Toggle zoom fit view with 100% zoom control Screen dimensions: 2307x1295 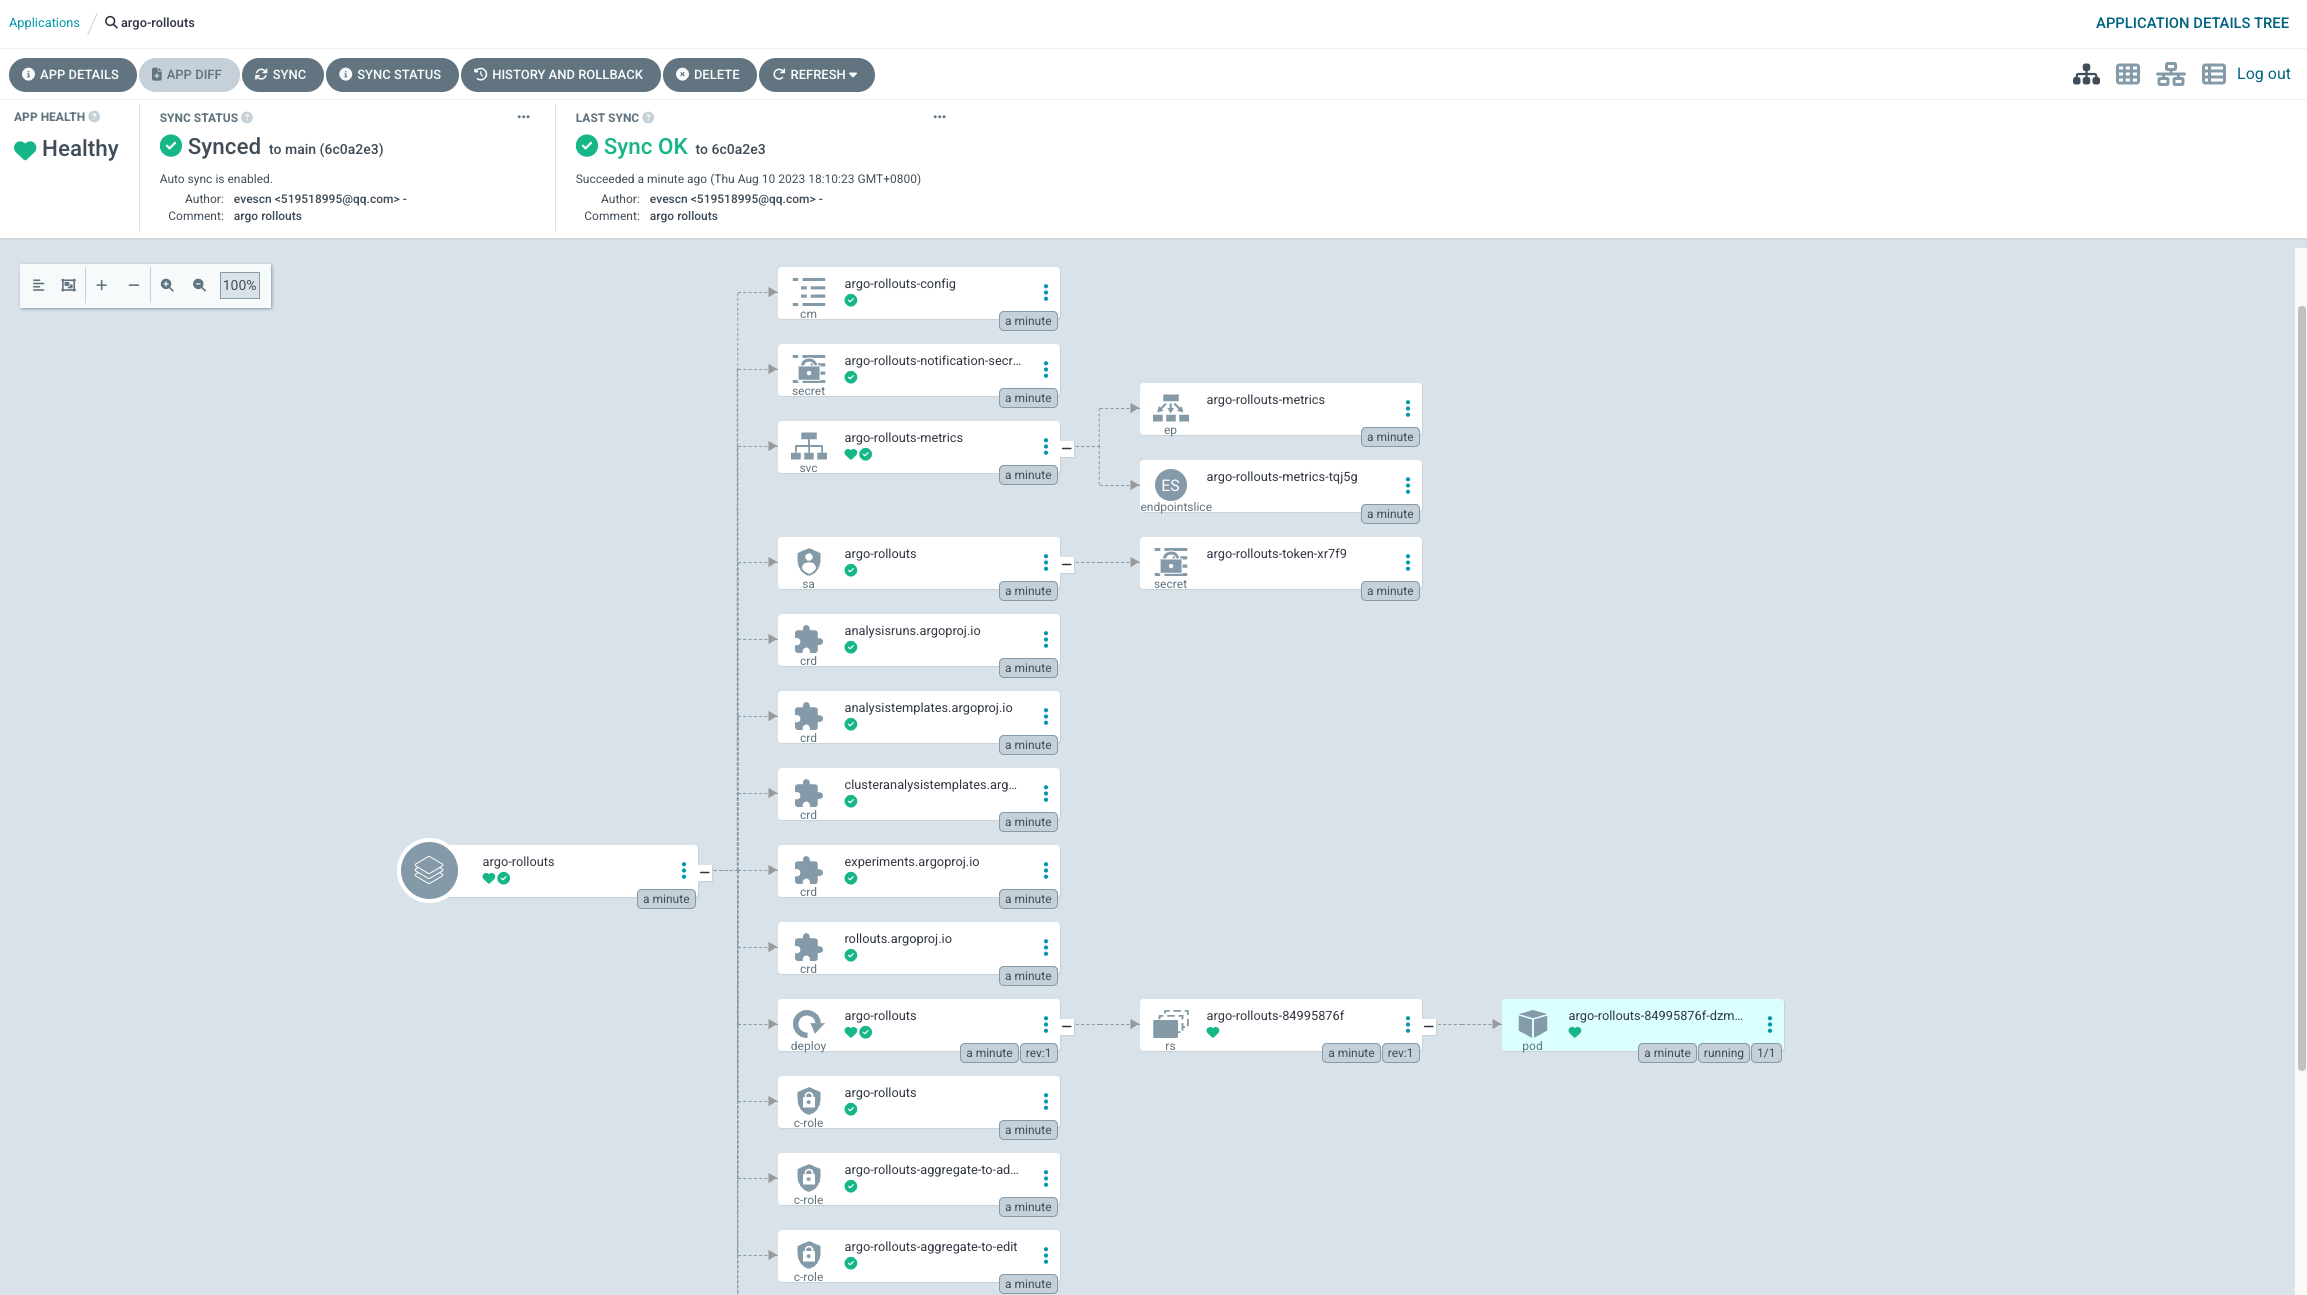click(238, 284)
